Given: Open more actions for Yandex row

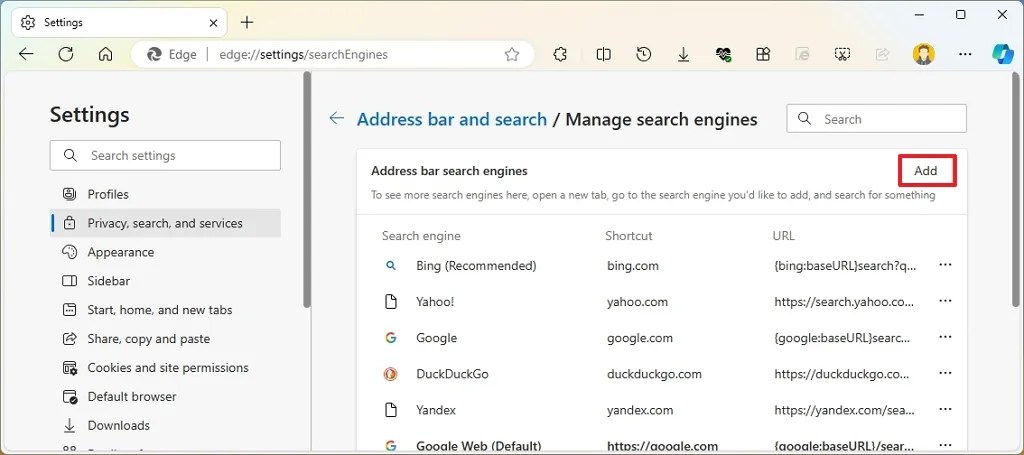Looking at the screenshot, I should [945, 409].
